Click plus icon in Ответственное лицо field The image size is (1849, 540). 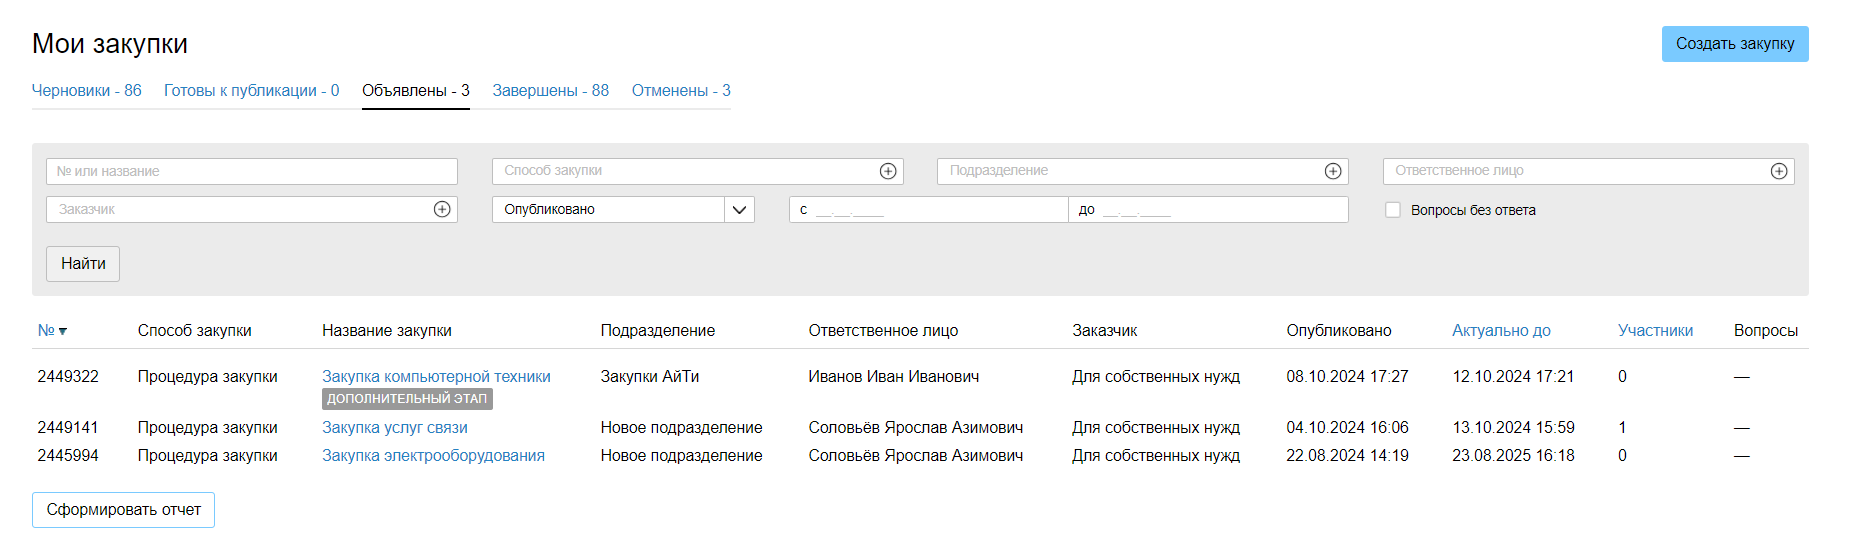(1778, 171)
